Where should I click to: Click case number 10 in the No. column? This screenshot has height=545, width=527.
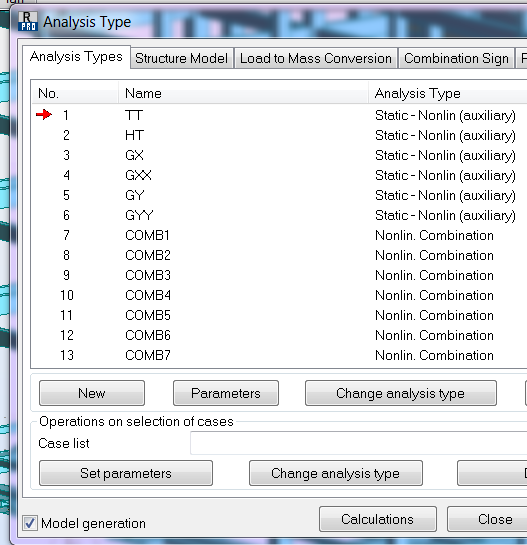67,295
